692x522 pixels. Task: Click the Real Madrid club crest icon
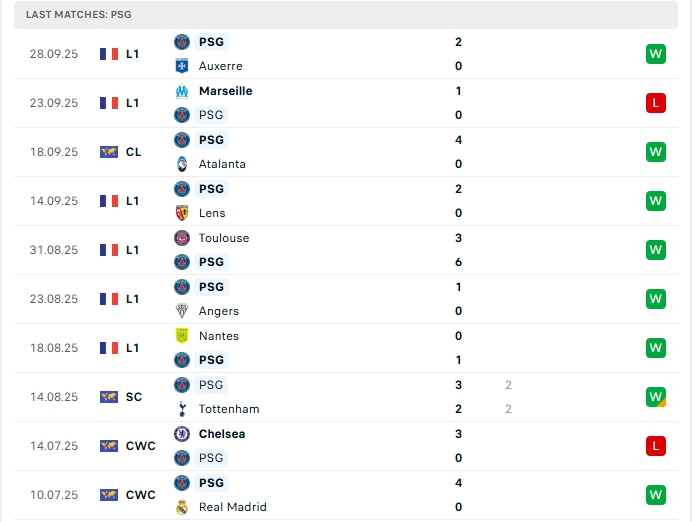point(182,507)
